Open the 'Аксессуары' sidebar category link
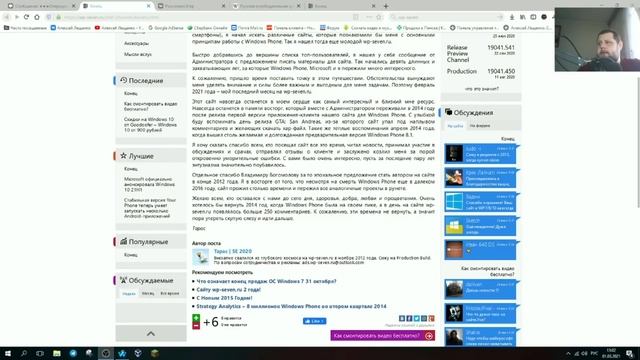640x360 pixels. (136, 43)
